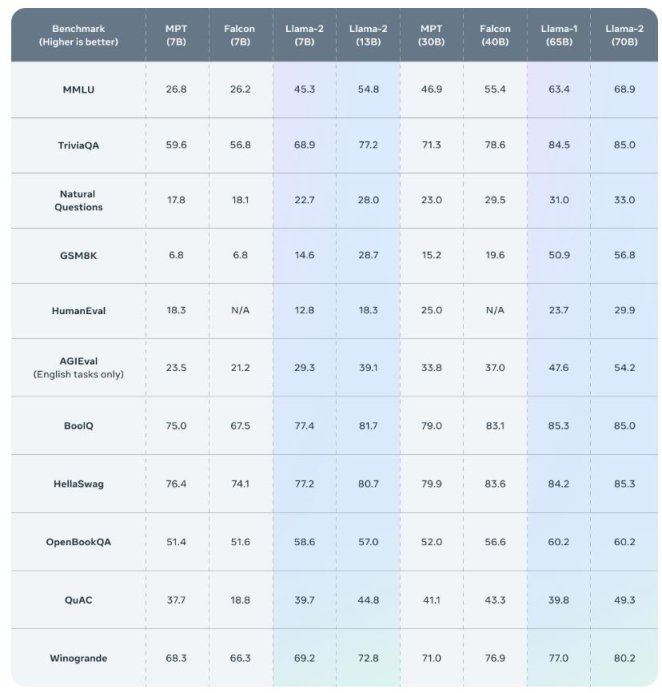
Task: Click the Llama-1 (65B) column header
Action: click(x=559, y=36)
